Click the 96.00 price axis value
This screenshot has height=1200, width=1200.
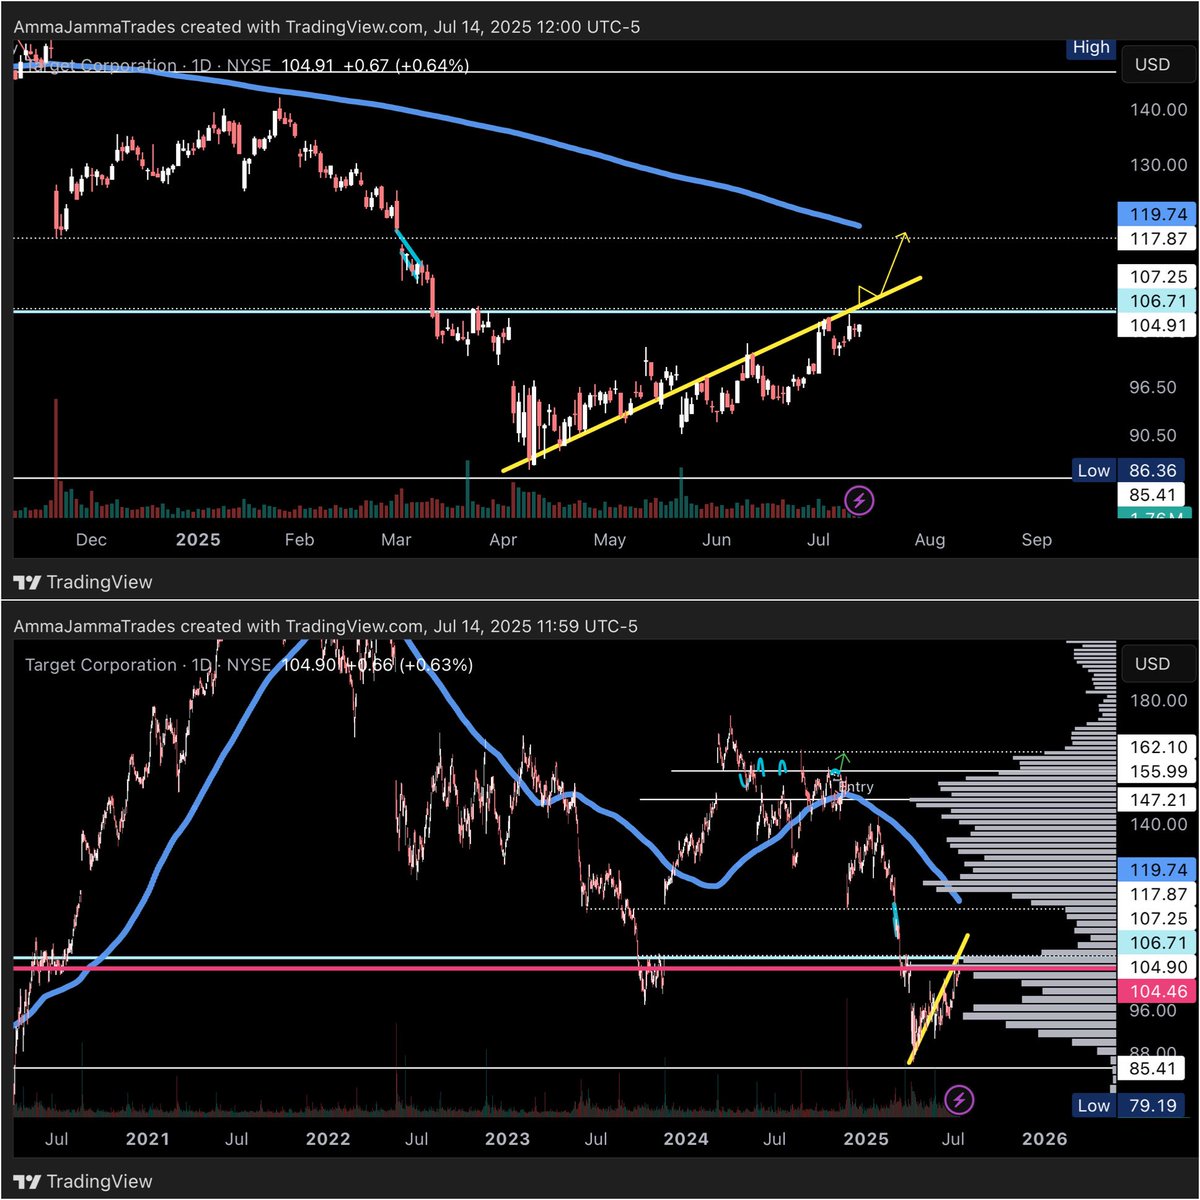coord(1153,1011)
